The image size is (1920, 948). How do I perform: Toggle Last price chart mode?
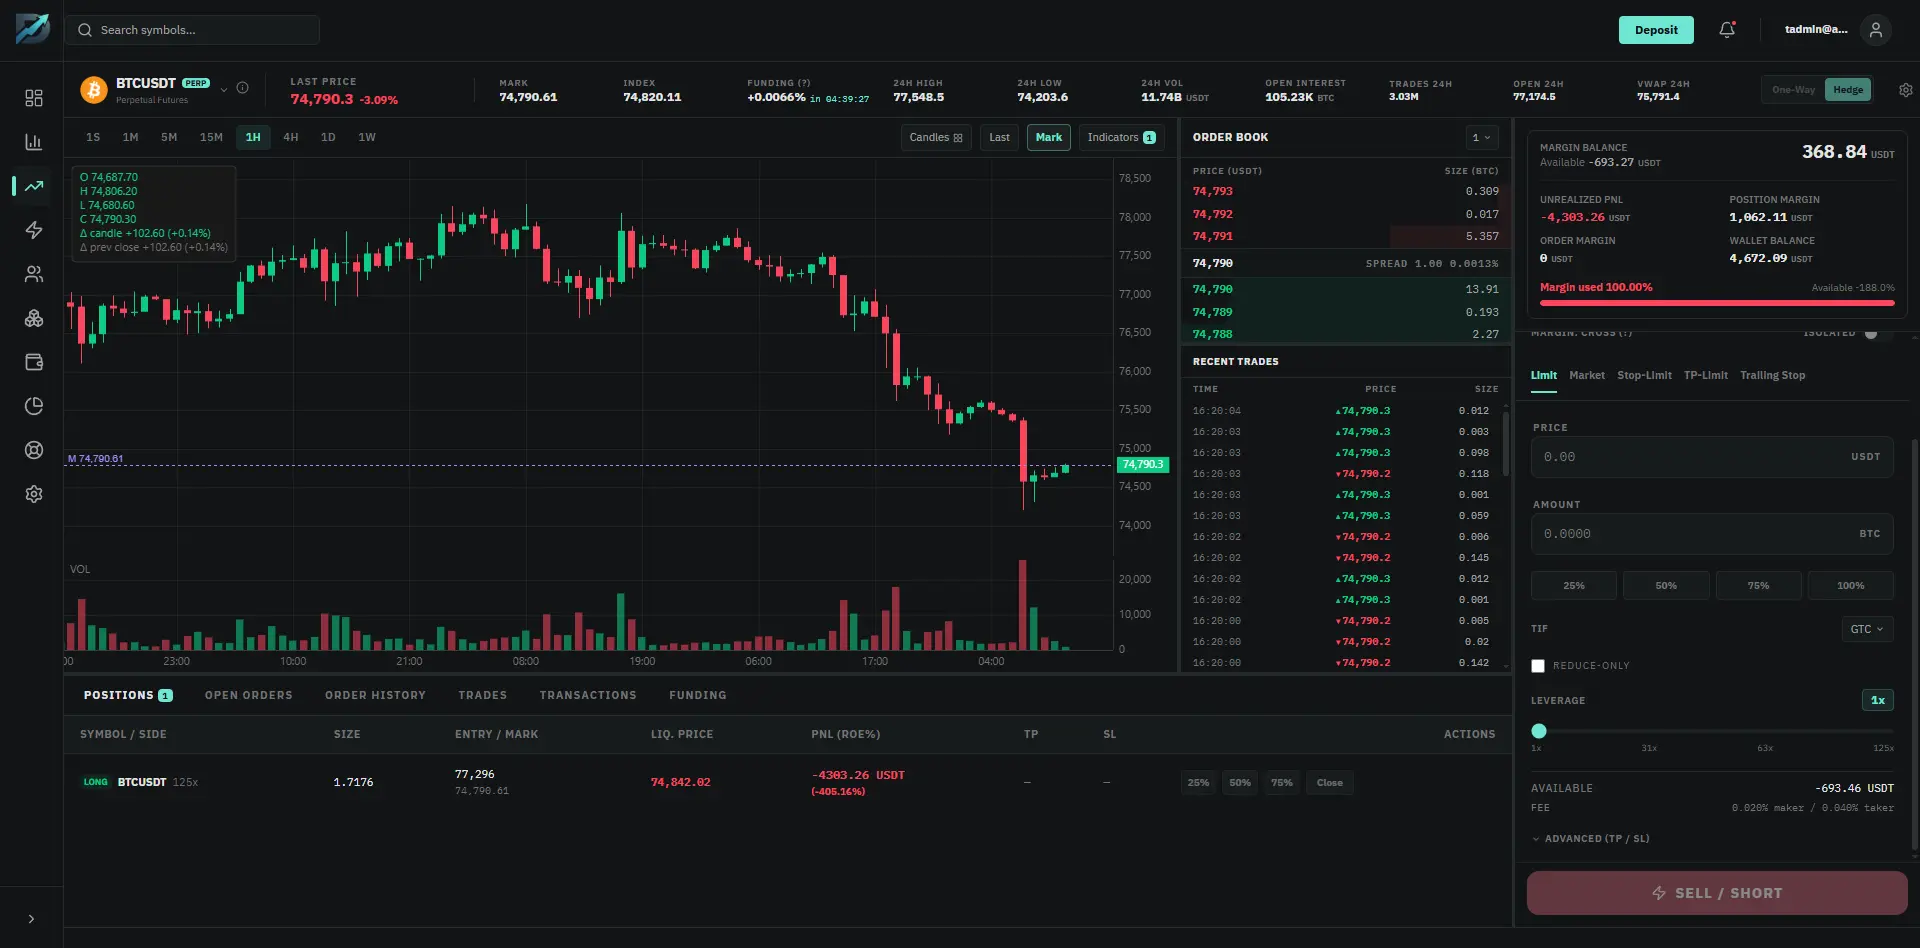click(x=999, y=138)
